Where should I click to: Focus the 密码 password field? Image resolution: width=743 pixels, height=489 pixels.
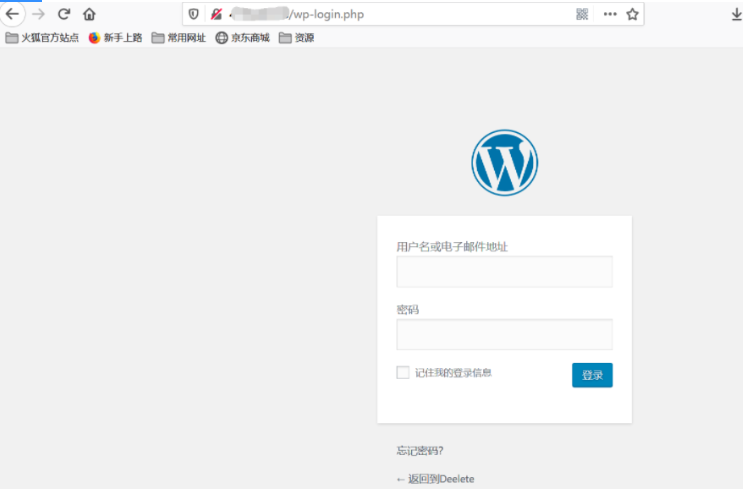505,334
